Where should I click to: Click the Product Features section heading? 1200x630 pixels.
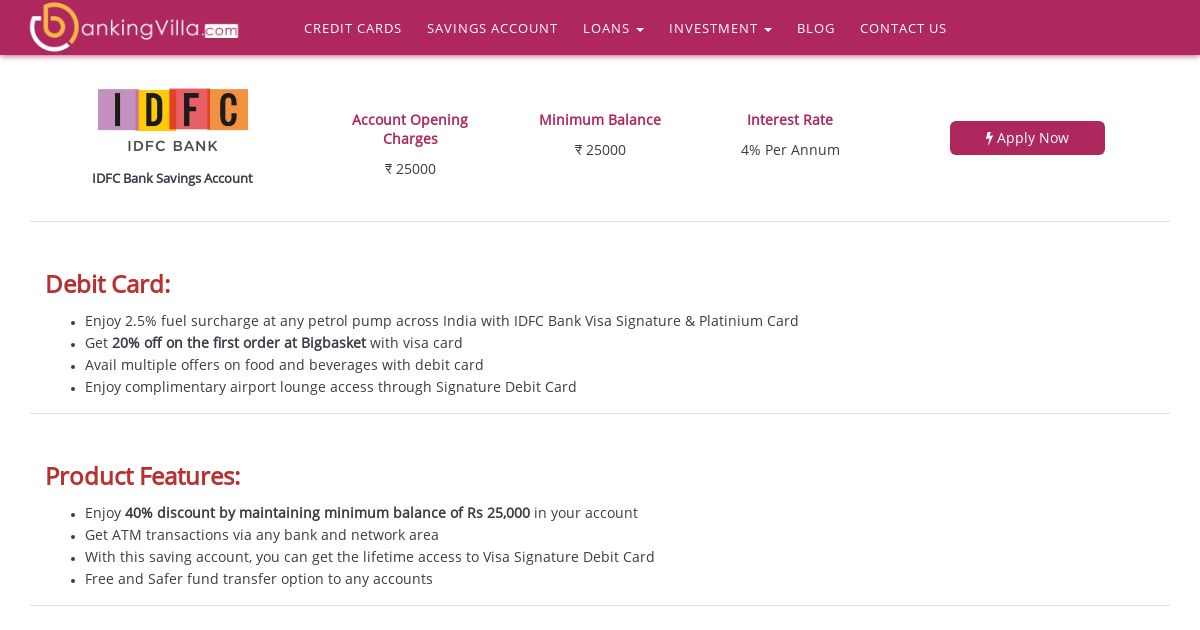pyautogui.click(x=143, y=476)
